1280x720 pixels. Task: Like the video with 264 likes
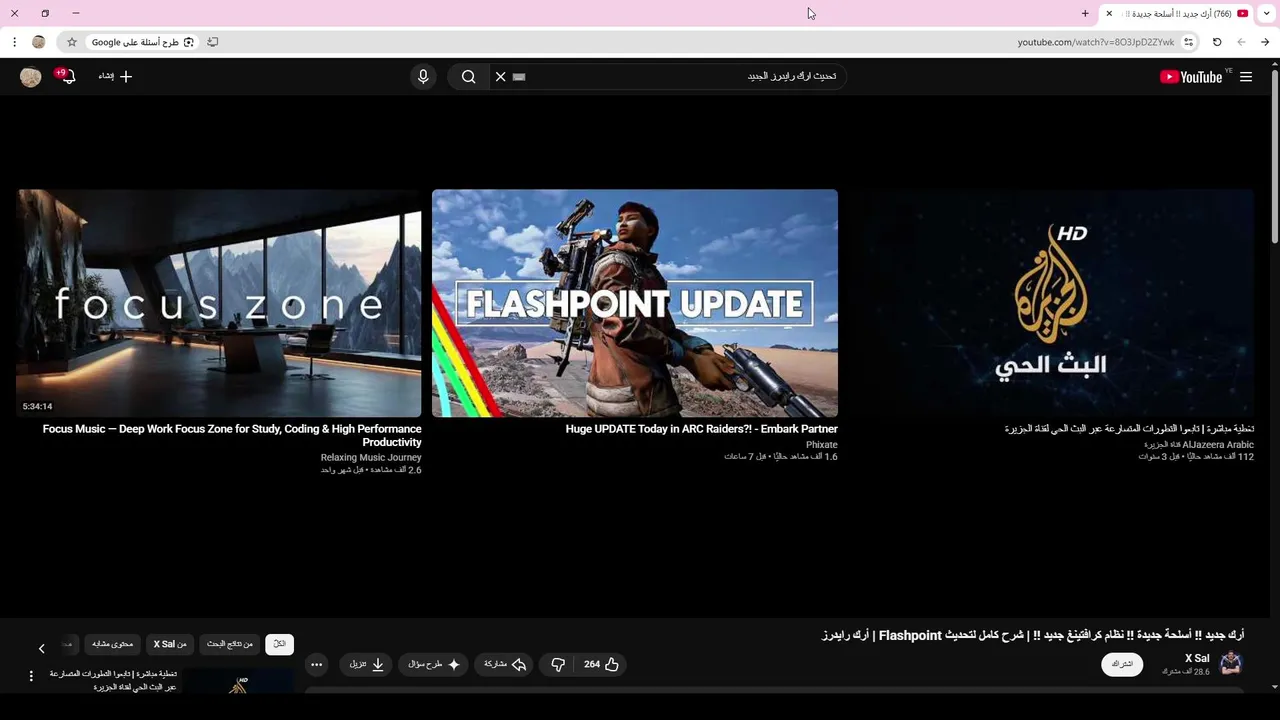pyautogui.click(x=602, y=664)
